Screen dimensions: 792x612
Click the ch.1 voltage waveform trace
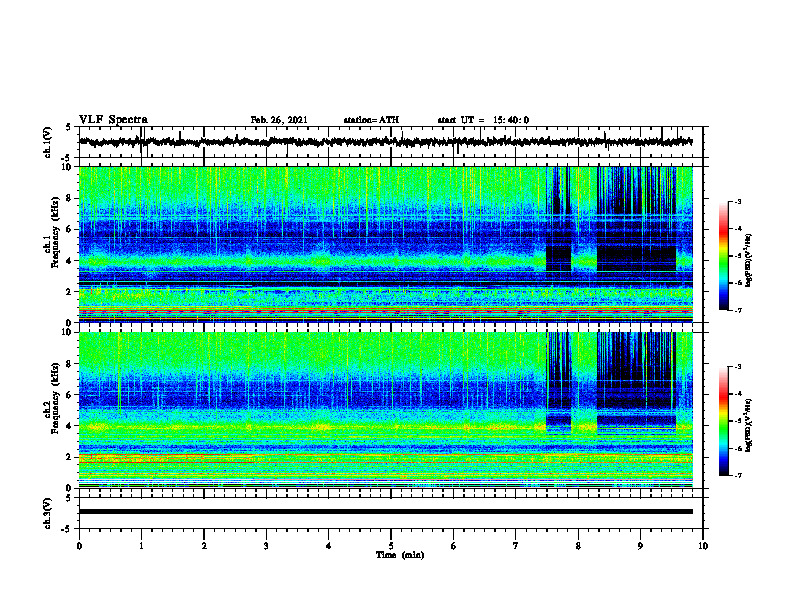pos(386,142)
